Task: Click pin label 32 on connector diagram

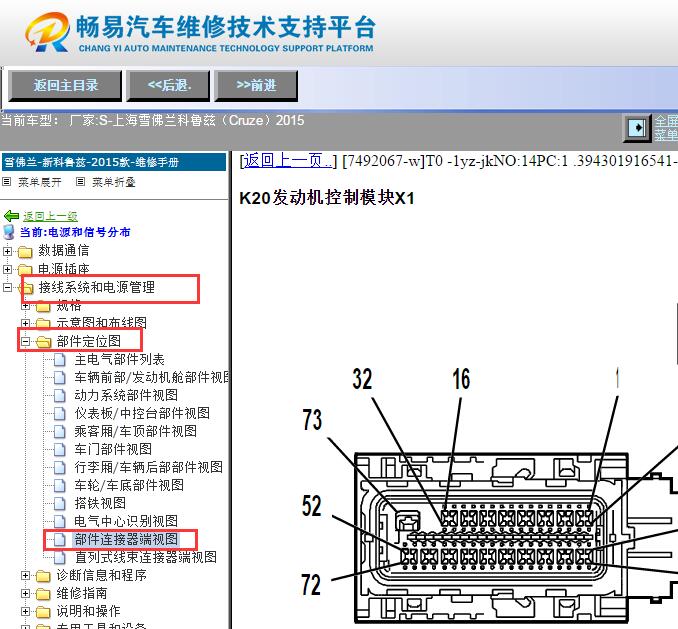Action: tap(362, 379)
